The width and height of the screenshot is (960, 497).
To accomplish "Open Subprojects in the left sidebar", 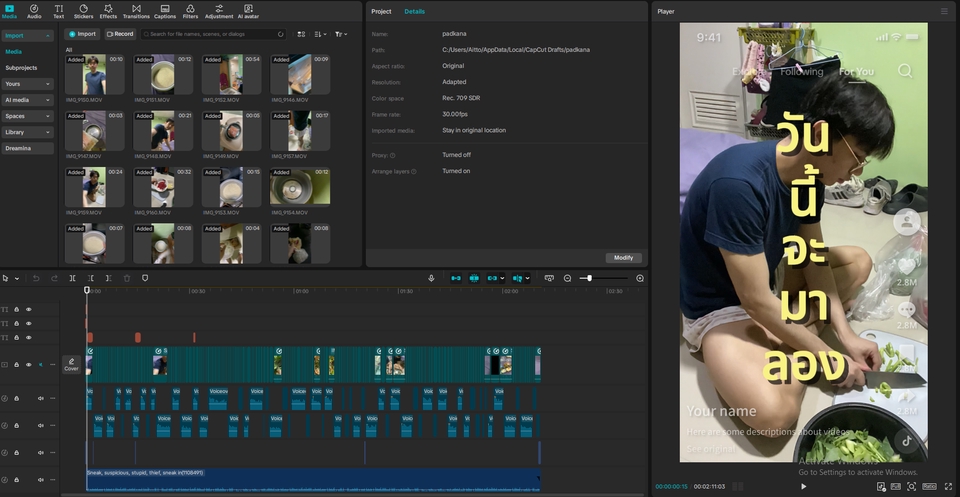I will point(21,67).
